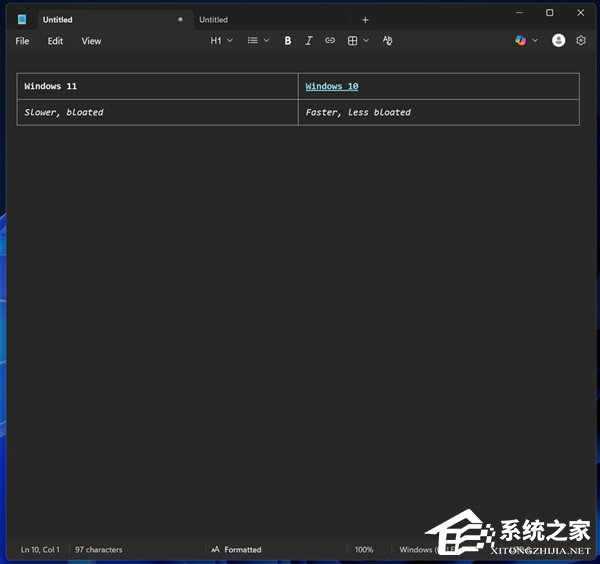The image size is (600, 564).
Task: Expand the list style chevron
Action: click(x=266, y=41)
